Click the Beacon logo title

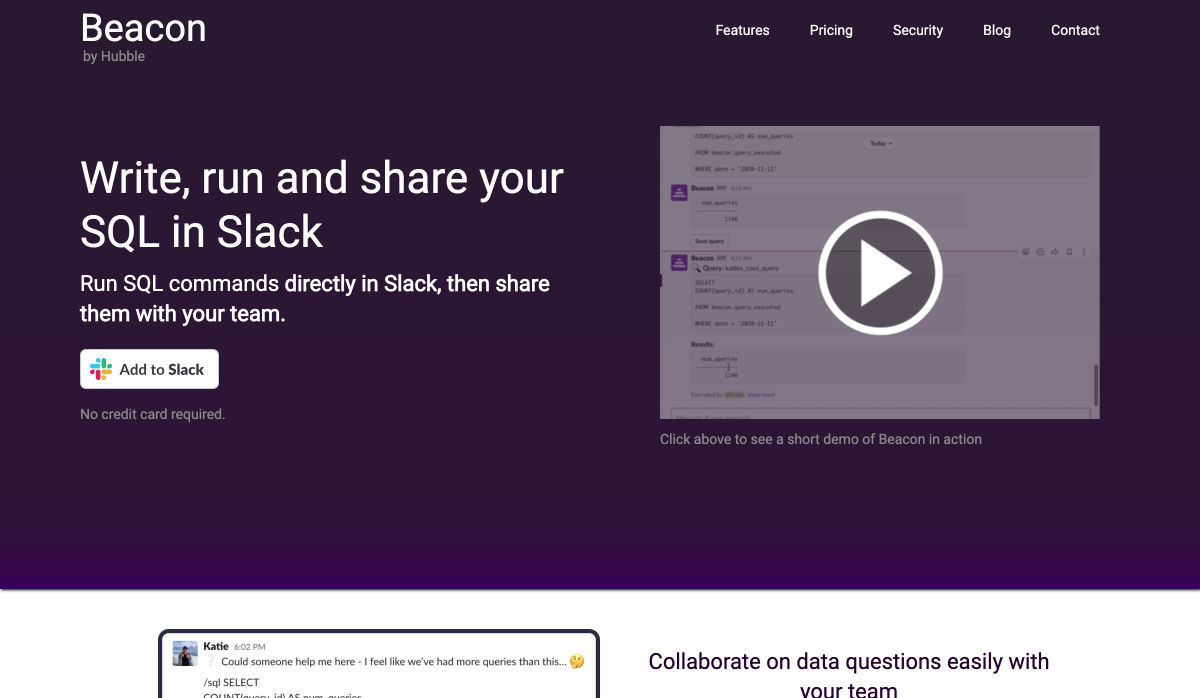(143, 28)
